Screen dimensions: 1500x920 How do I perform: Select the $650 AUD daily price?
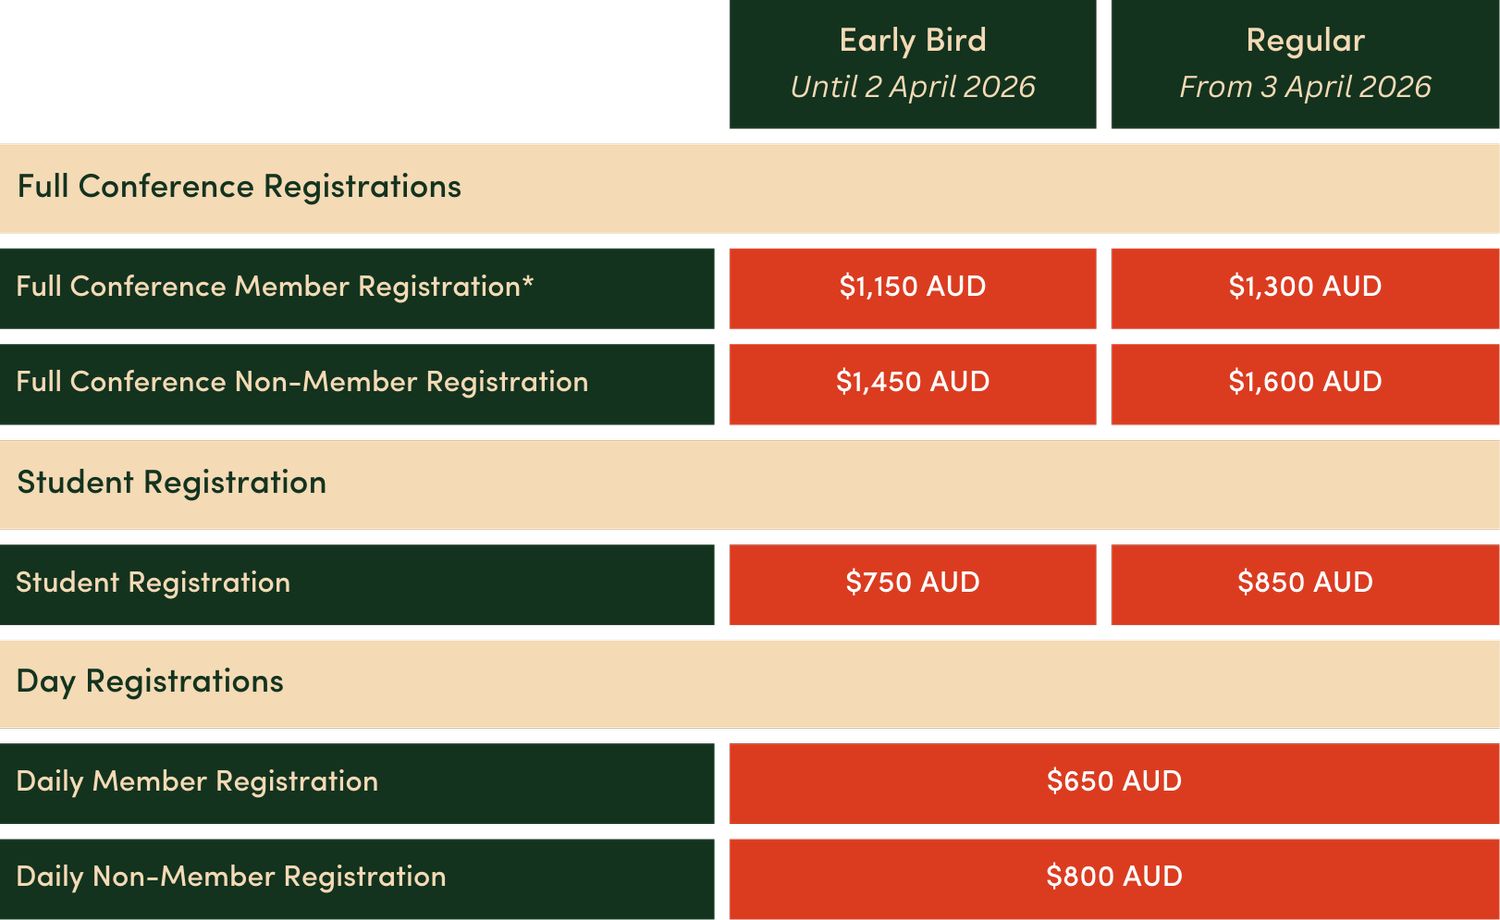tap(1114, 783)
